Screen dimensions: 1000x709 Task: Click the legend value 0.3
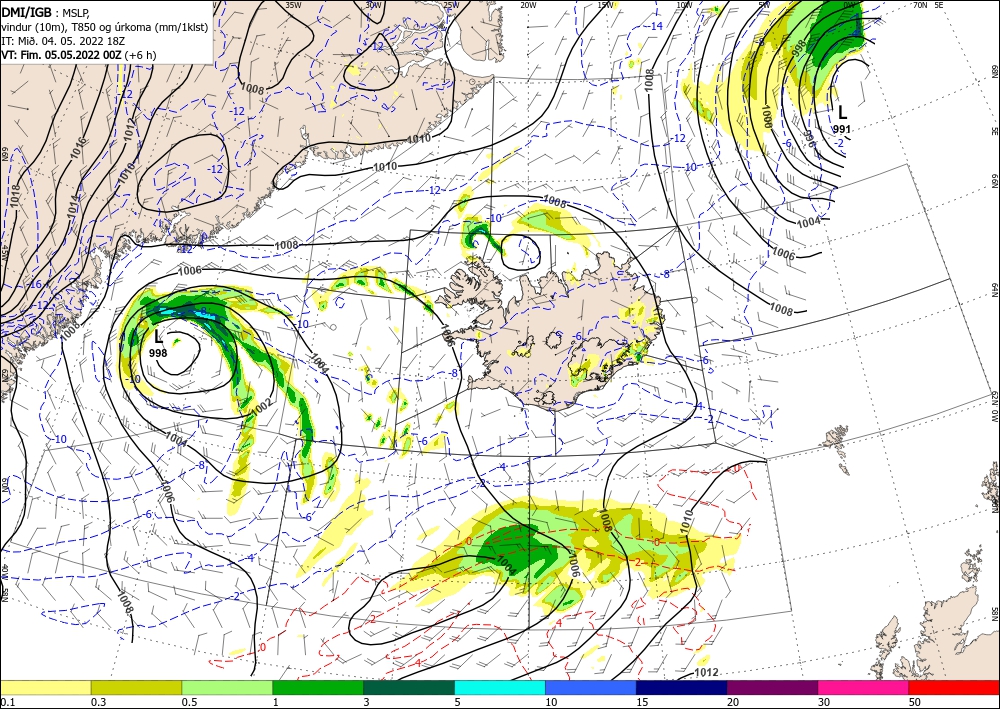tap(98, 702)
